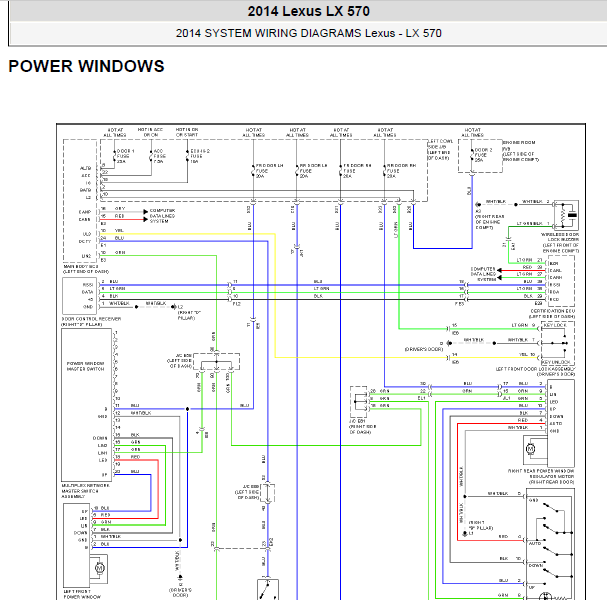Click the J/C E51 right side of dash label
The image size is (607, 600).
tap(362, 426)
